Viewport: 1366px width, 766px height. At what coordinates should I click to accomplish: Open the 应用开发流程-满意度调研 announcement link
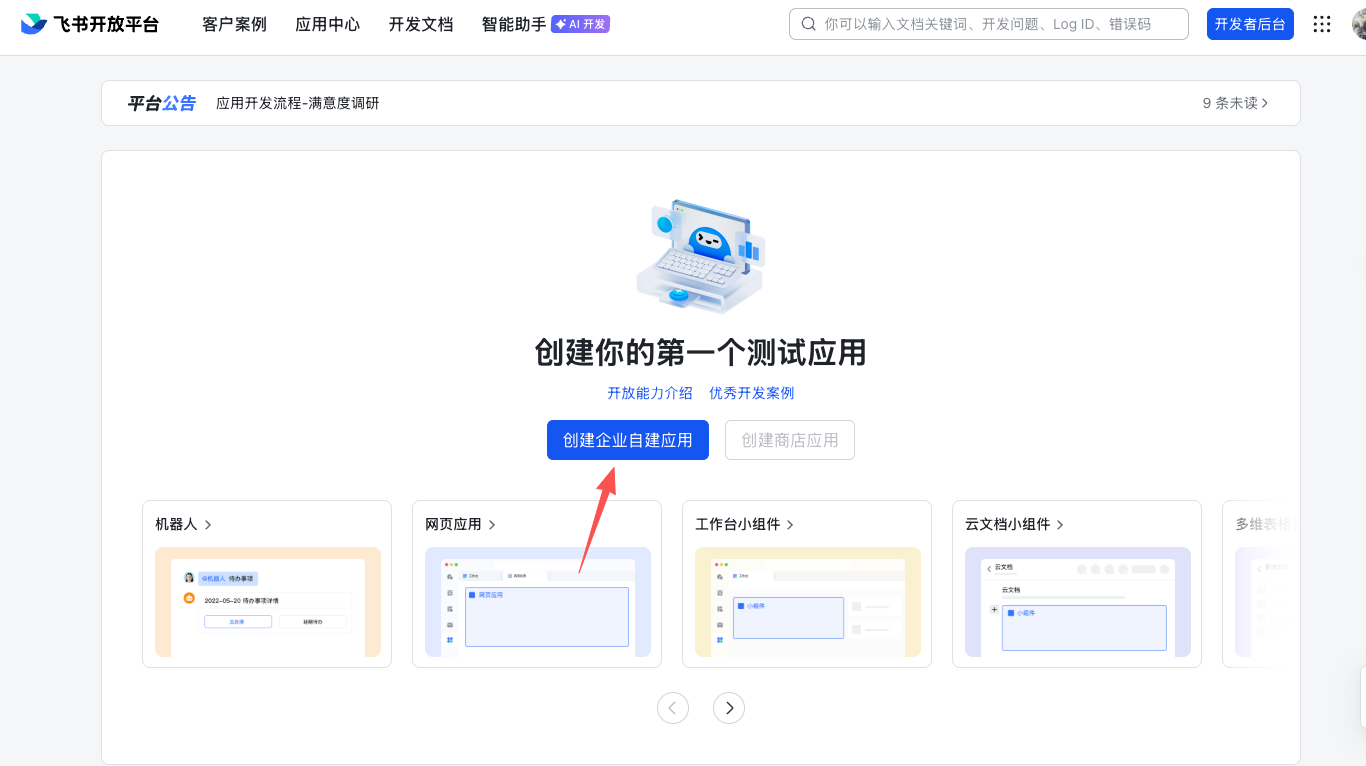click(297, 102)
